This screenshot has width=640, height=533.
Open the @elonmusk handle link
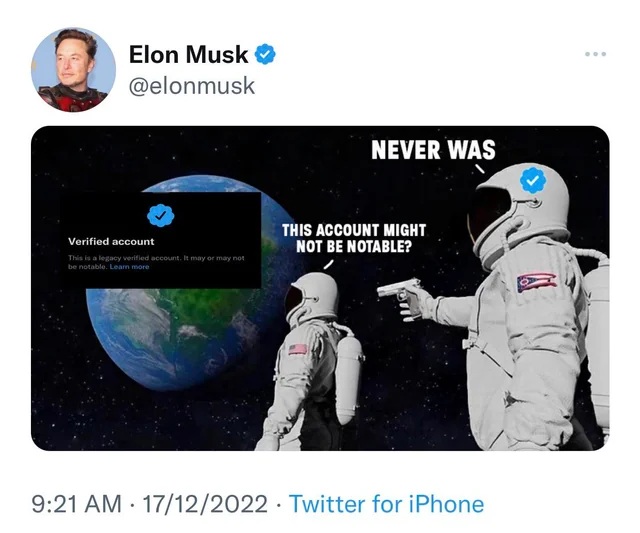(x=192, y=85)
